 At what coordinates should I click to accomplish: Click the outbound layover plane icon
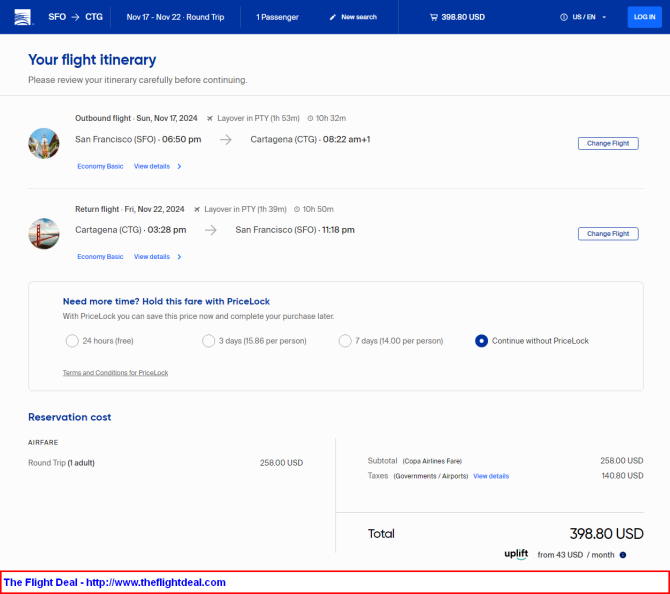tap(210, 118)
